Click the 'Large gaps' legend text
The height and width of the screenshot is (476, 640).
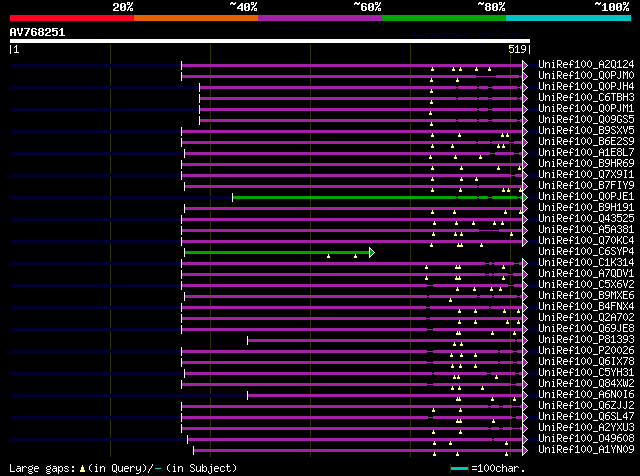[x=42, y=468]
